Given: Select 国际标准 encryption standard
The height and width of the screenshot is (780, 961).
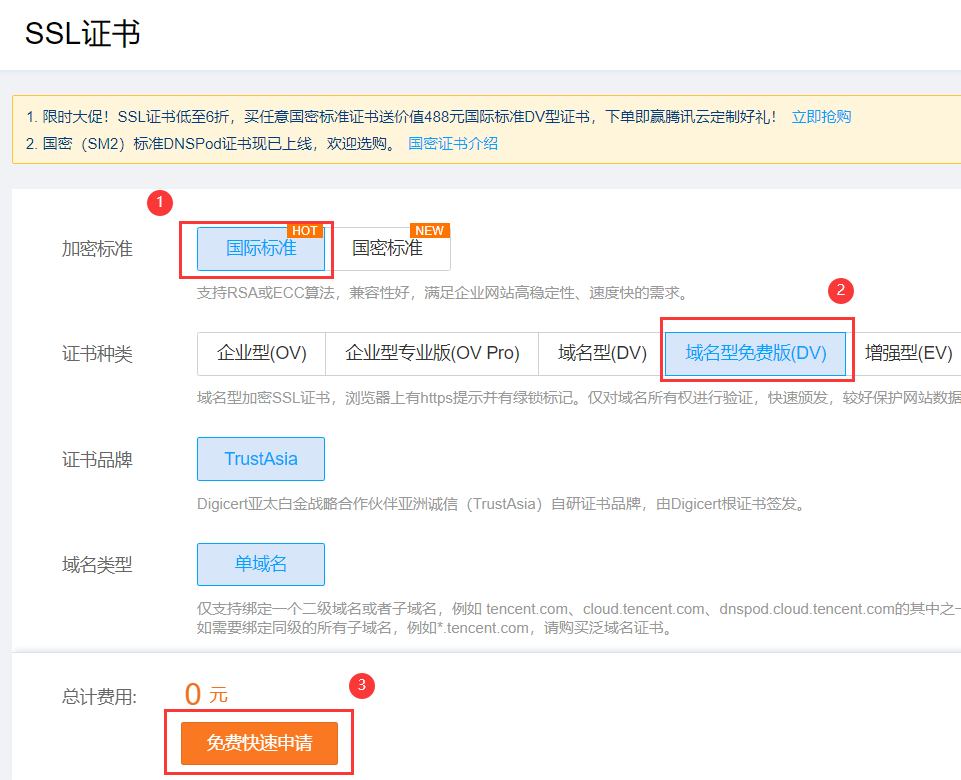Looking at the screenshot, I should point(260,248).
